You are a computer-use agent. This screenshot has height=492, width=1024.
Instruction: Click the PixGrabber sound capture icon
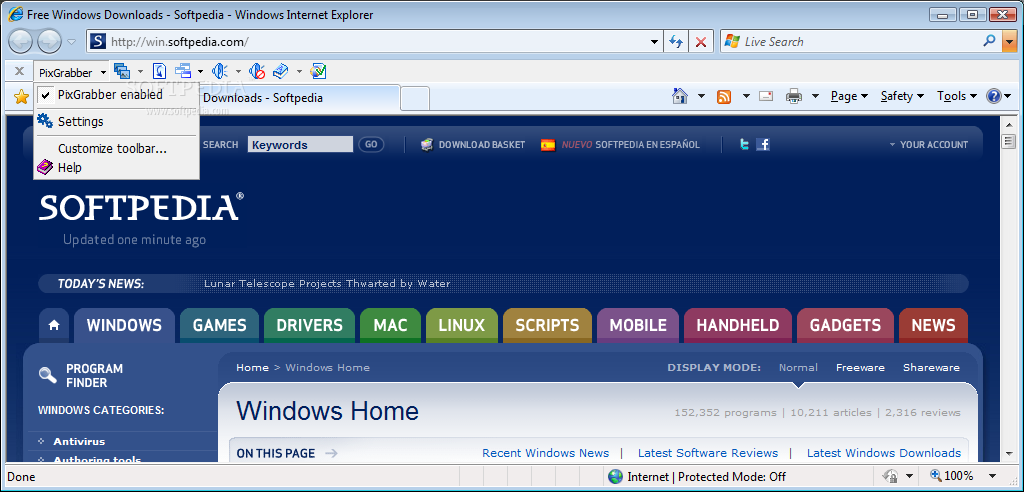tap(221, 71)
